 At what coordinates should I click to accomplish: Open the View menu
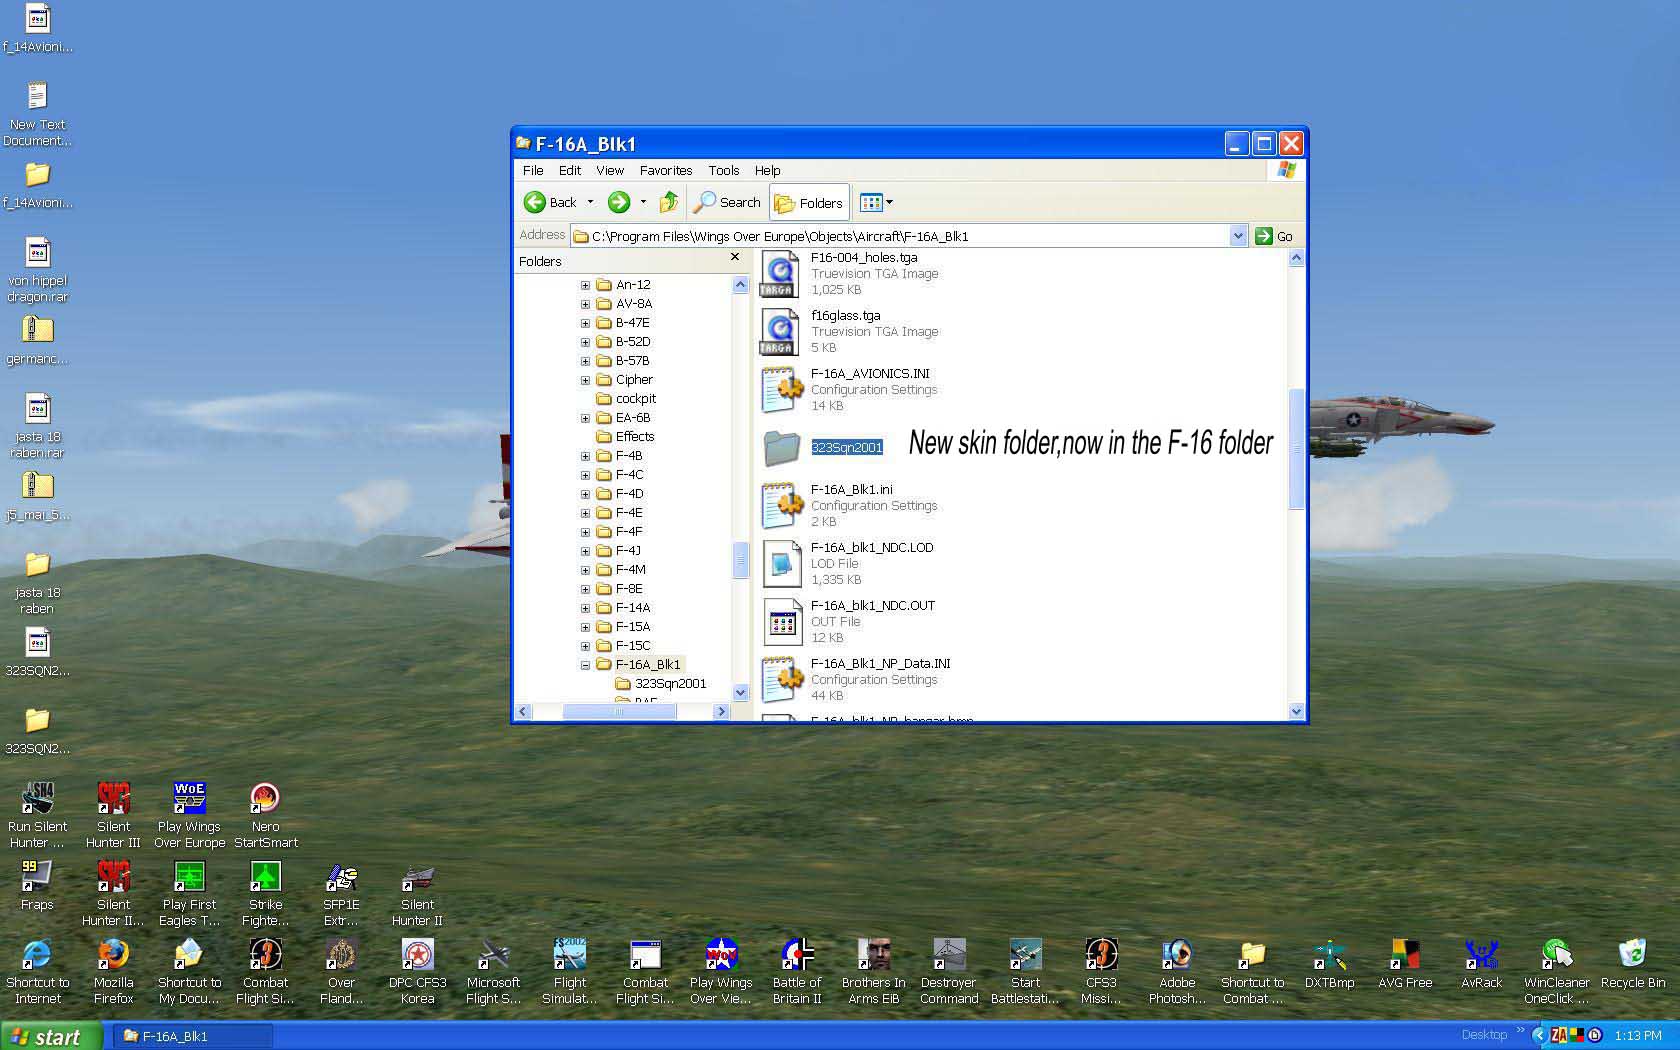coord(610,171)
